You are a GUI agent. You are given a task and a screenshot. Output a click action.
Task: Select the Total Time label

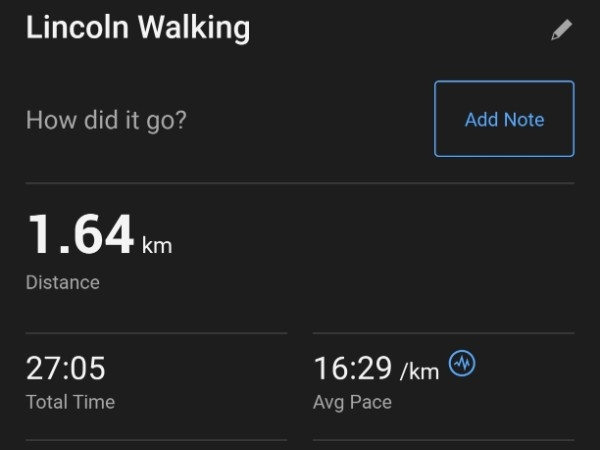tap(70, 402)
